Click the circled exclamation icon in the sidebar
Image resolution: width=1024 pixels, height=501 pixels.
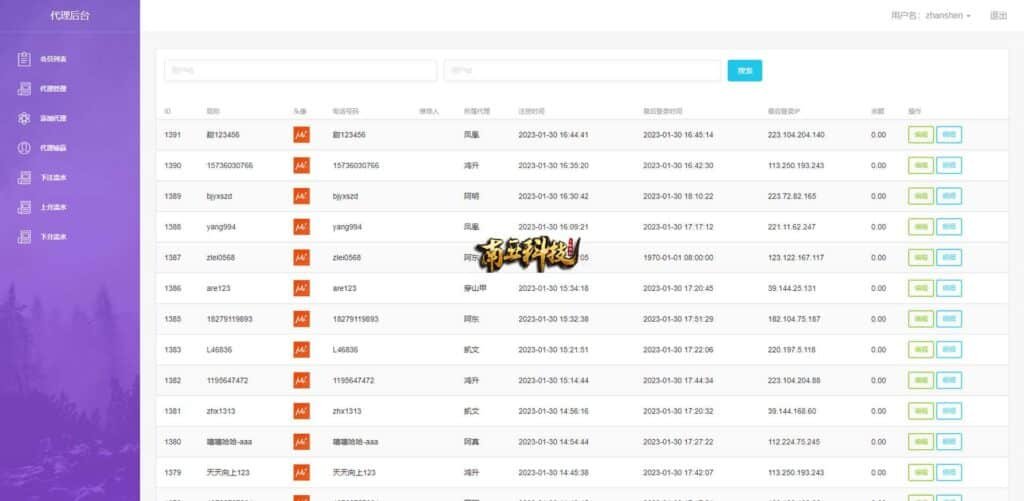click(x=24, y=148)
